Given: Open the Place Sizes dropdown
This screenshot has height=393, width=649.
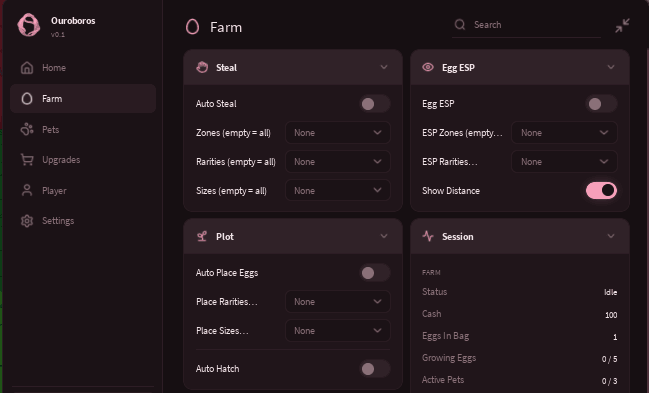Looking at the screenshot, I should click(x=338, y=330).
